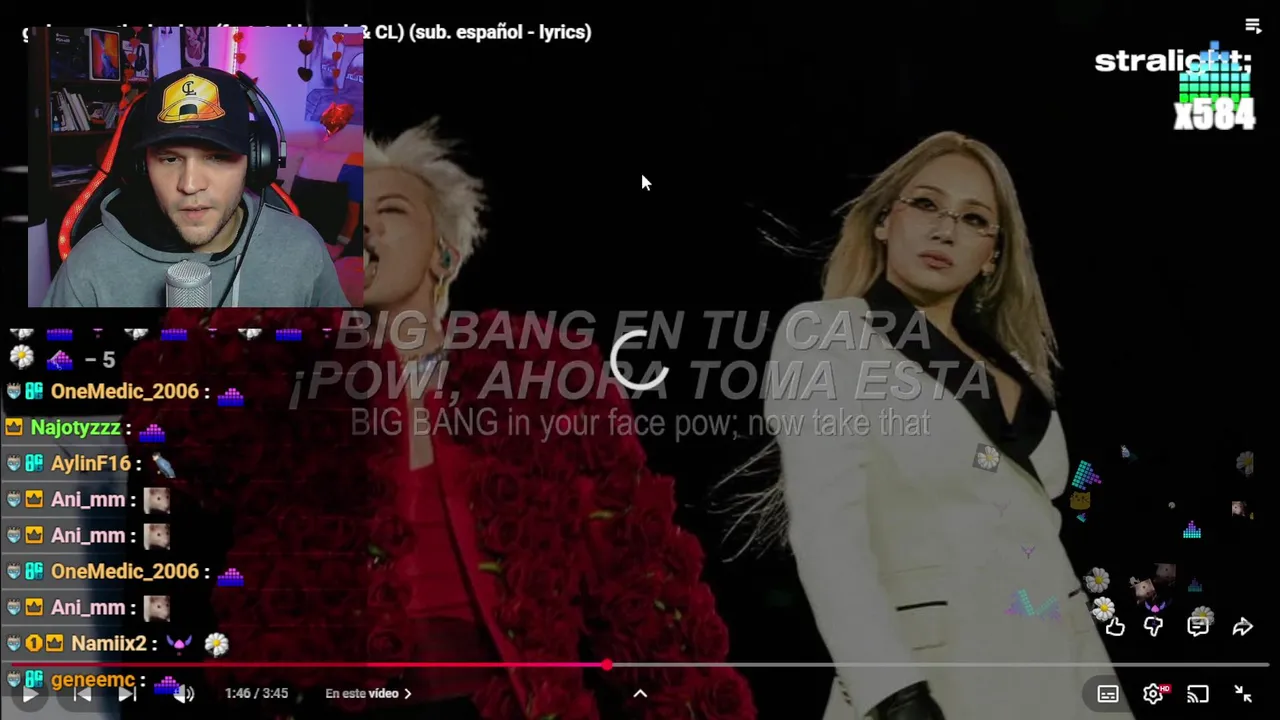Click the streamer webcam overlay
Image resolution: width=1280 pixels, height=720 pixels.
pyautogui.click(x=195, y=166)
